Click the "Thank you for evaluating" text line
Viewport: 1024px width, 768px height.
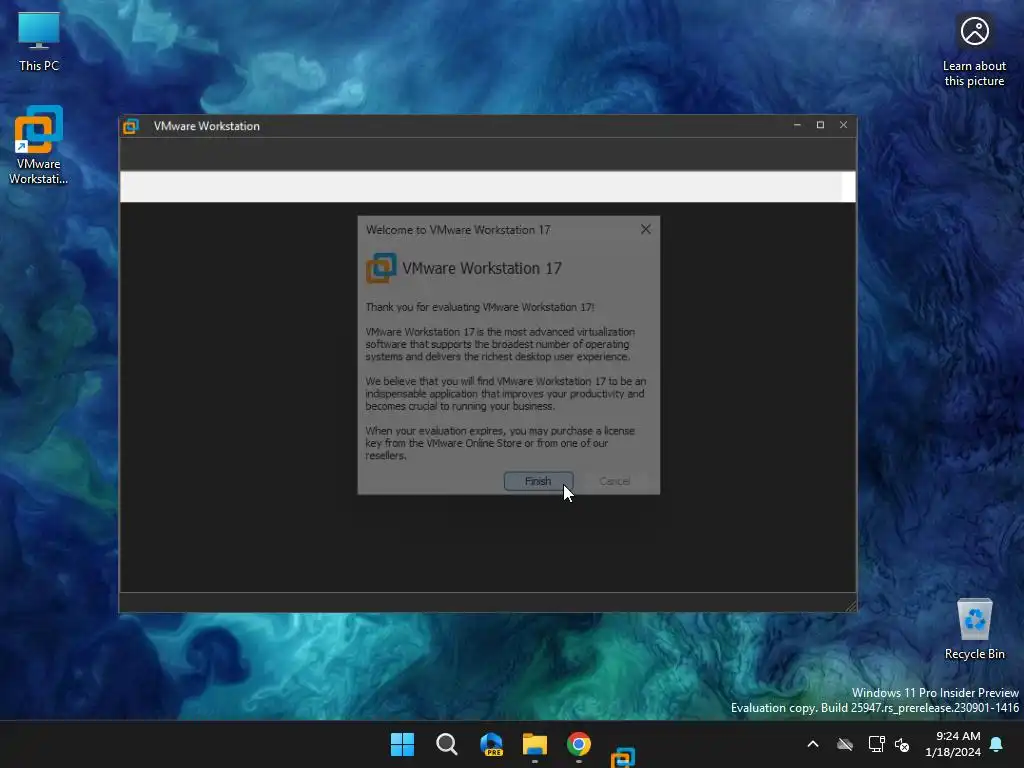[x=480, y=307]
